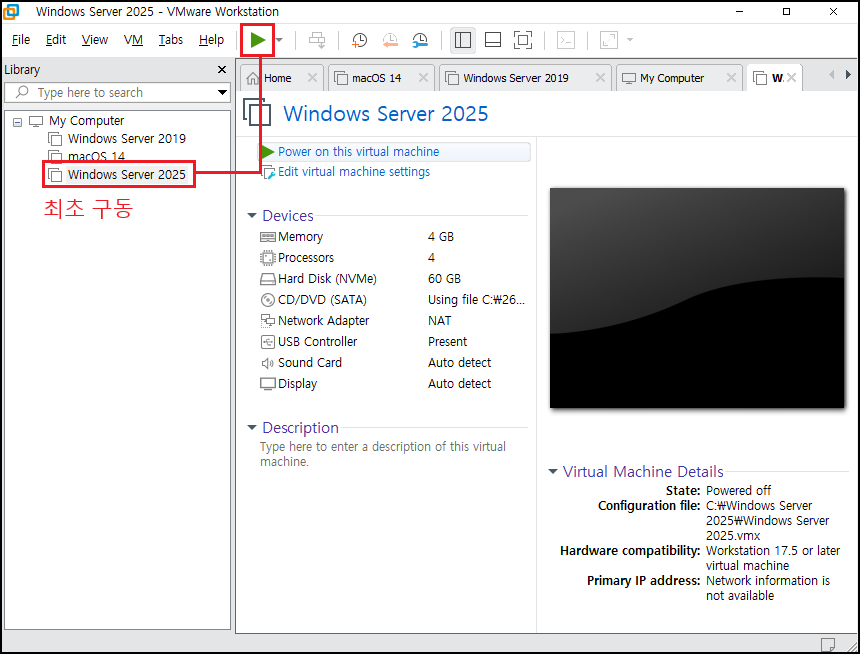Open the Edit menu

[56, 40]
